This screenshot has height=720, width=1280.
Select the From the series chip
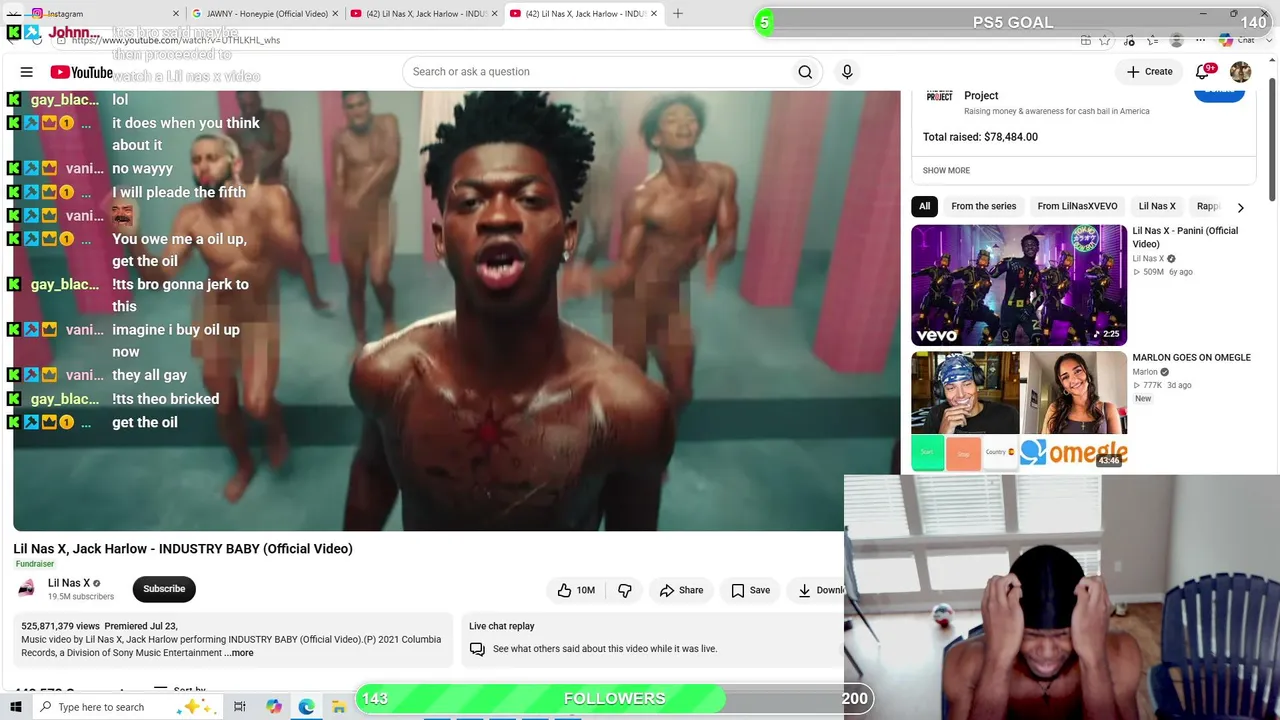tap(983, 207)
